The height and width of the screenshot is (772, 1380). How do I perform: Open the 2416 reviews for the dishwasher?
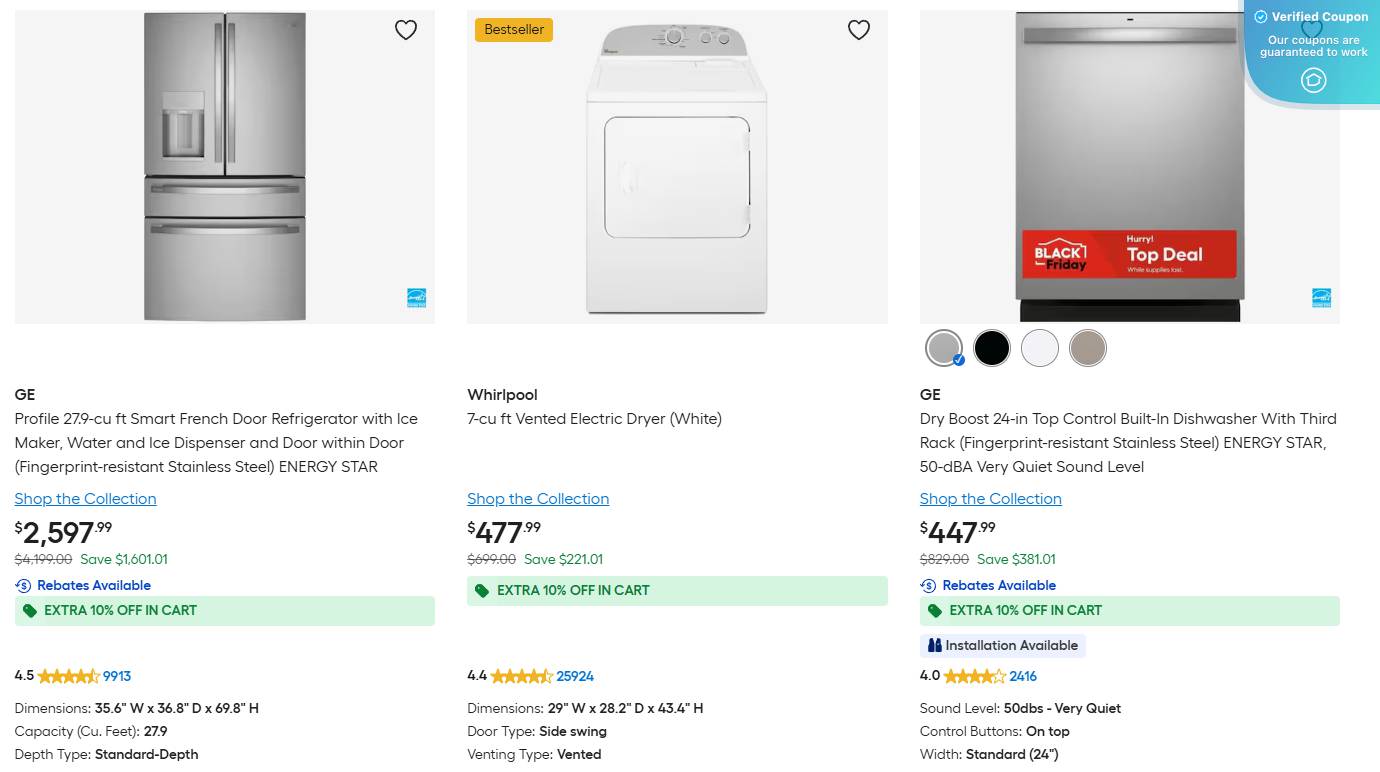pos(1023,677)
